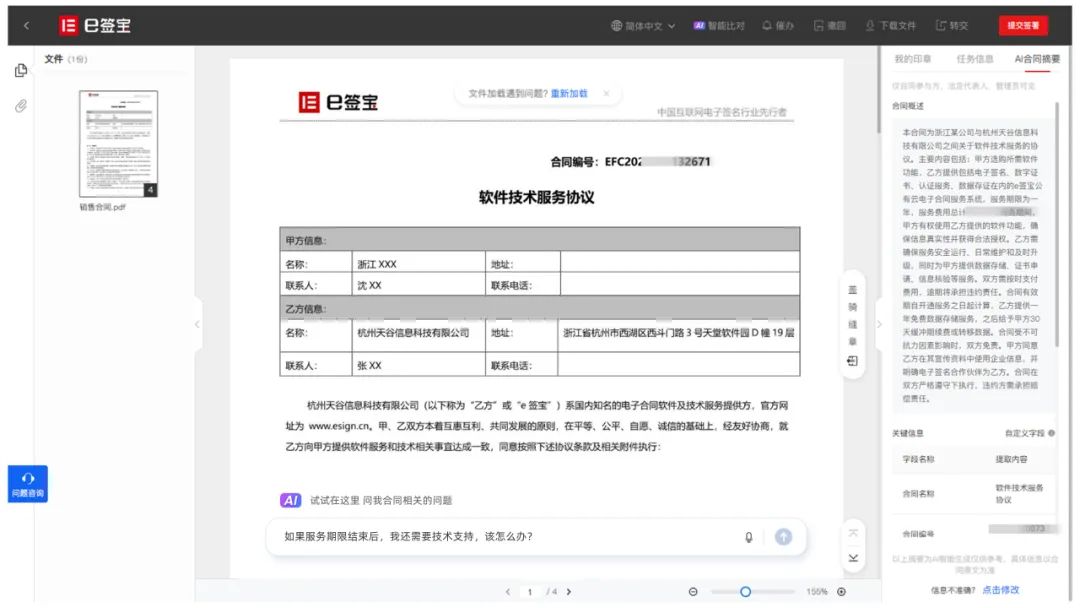Click the 下载文件 download icon
Viewport: 1080px width, 608px height.
click(871, 26)
